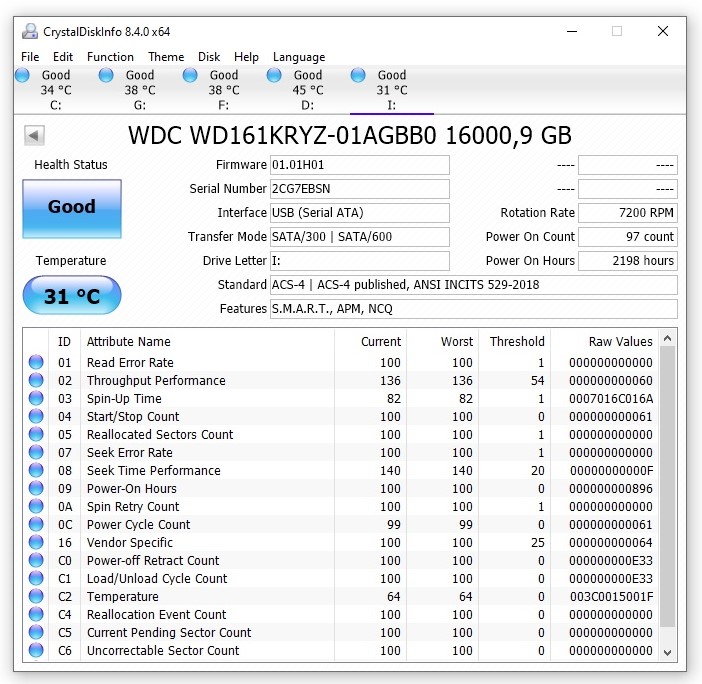This screenshot has height=684, width=702.
Task: Click the status orb for Temperature attribute
Action: pyautogui.click(x=36, y=596)
